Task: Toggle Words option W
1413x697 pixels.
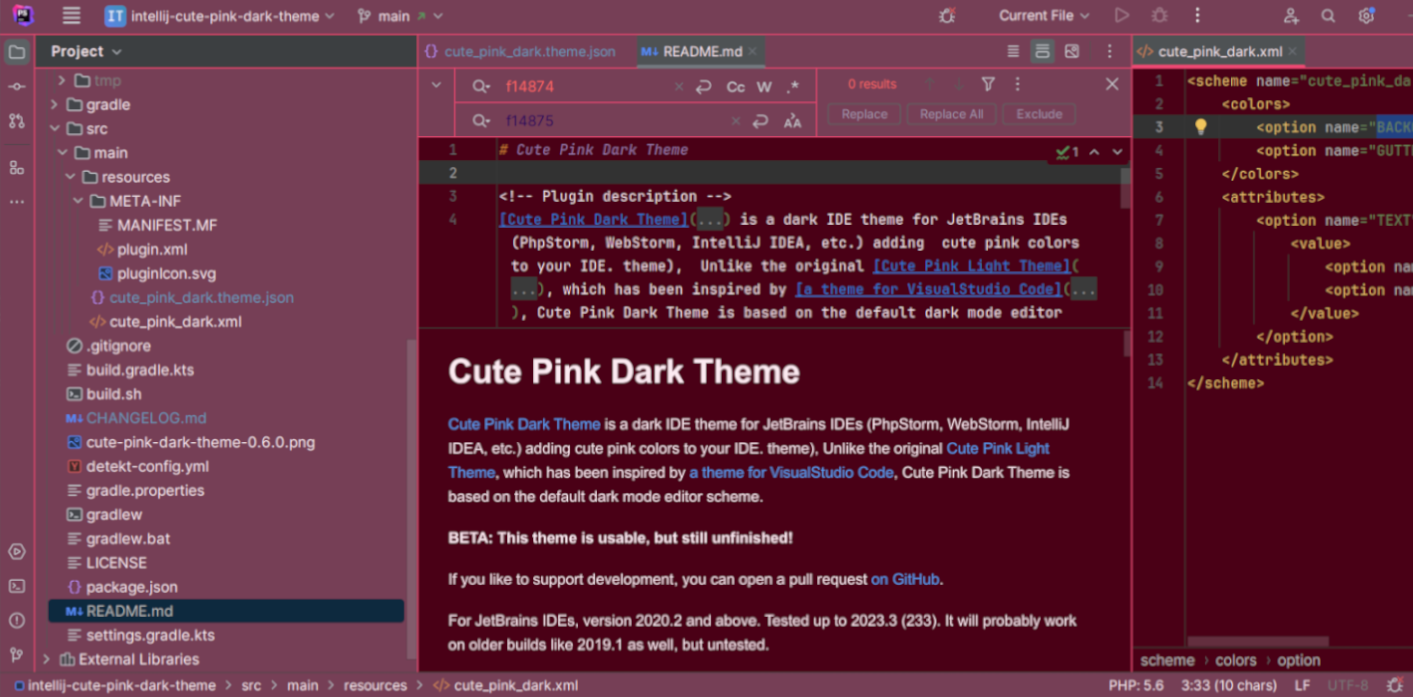Action: 764,87
